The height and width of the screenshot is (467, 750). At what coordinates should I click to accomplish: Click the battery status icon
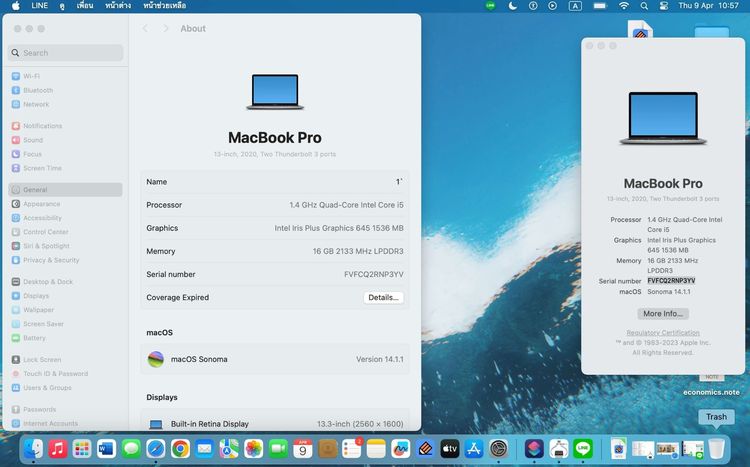(x=600, y=6)
